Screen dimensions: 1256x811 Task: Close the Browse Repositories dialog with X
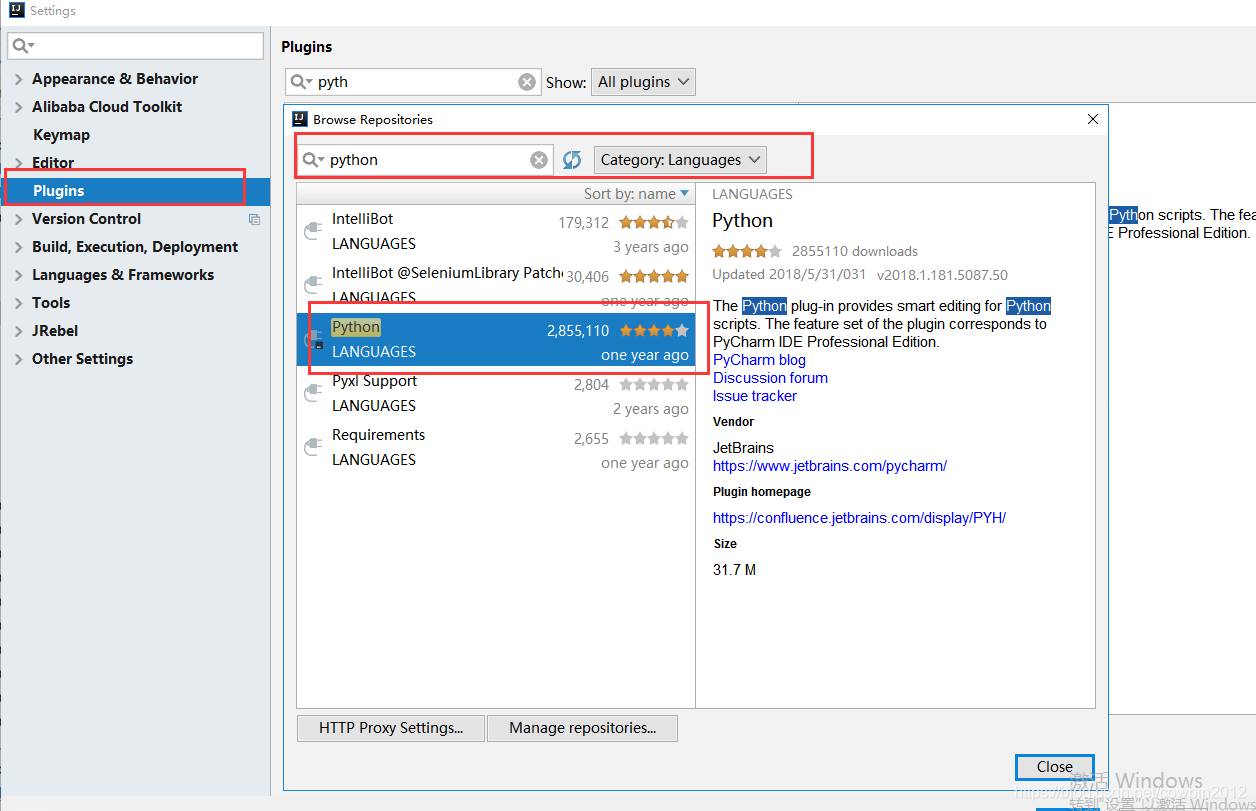[1092, 119]
